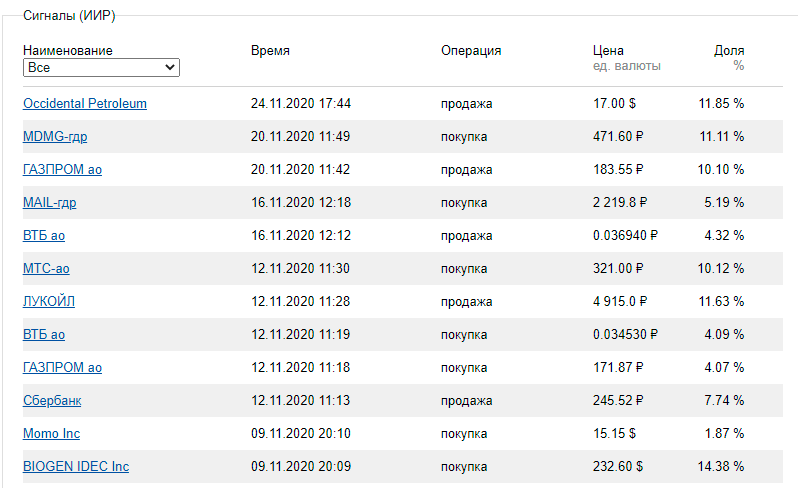Click the 14.38 % share value
The width and height of the screenshot is (798, 488).
721,467
